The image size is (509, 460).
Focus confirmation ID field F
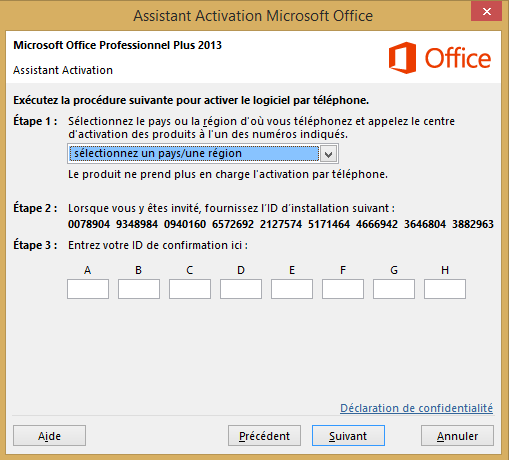343,289
